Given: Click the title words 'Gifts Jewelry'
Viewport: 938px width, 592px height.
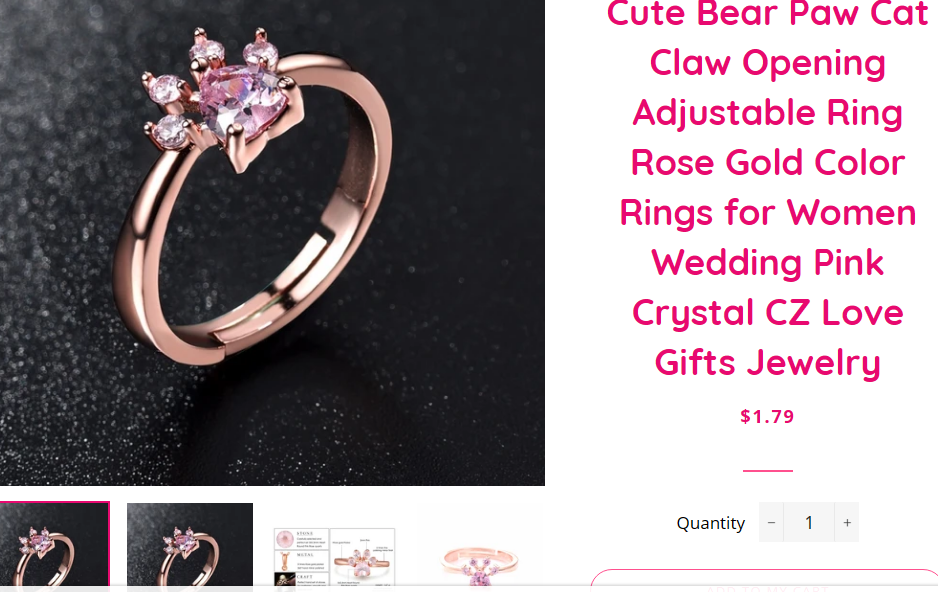Looking at the screenshot, I should tap(768, 362).
